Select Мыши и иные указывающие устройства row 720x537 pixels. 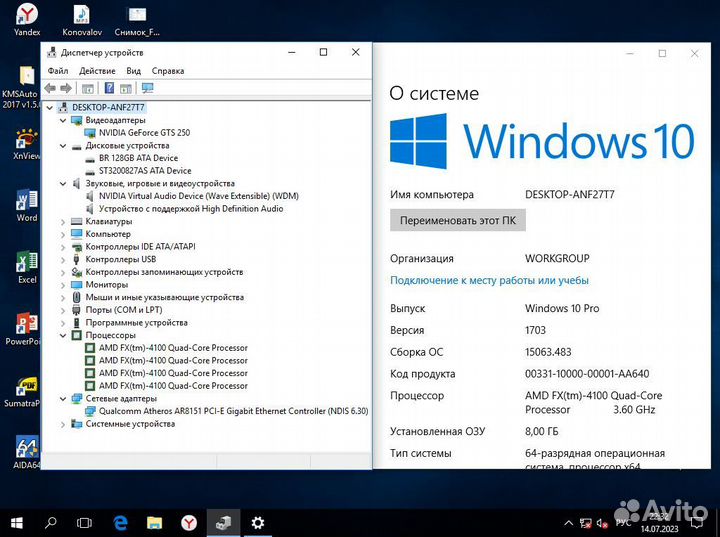(164, 298)
